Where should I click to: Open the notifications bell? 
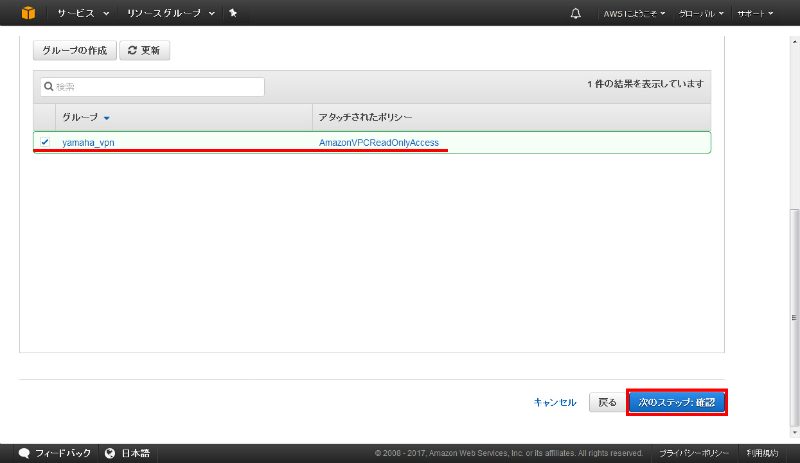575,13
